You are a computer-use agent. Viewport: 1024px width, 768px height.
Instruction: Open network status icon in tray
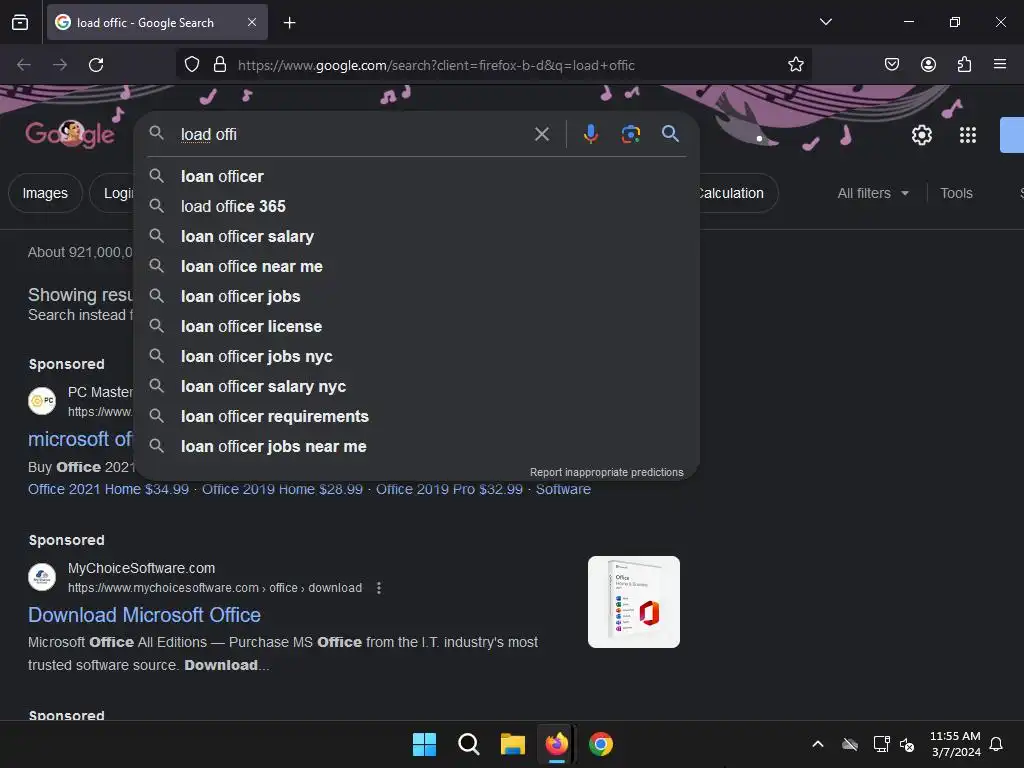pos(881,744)
